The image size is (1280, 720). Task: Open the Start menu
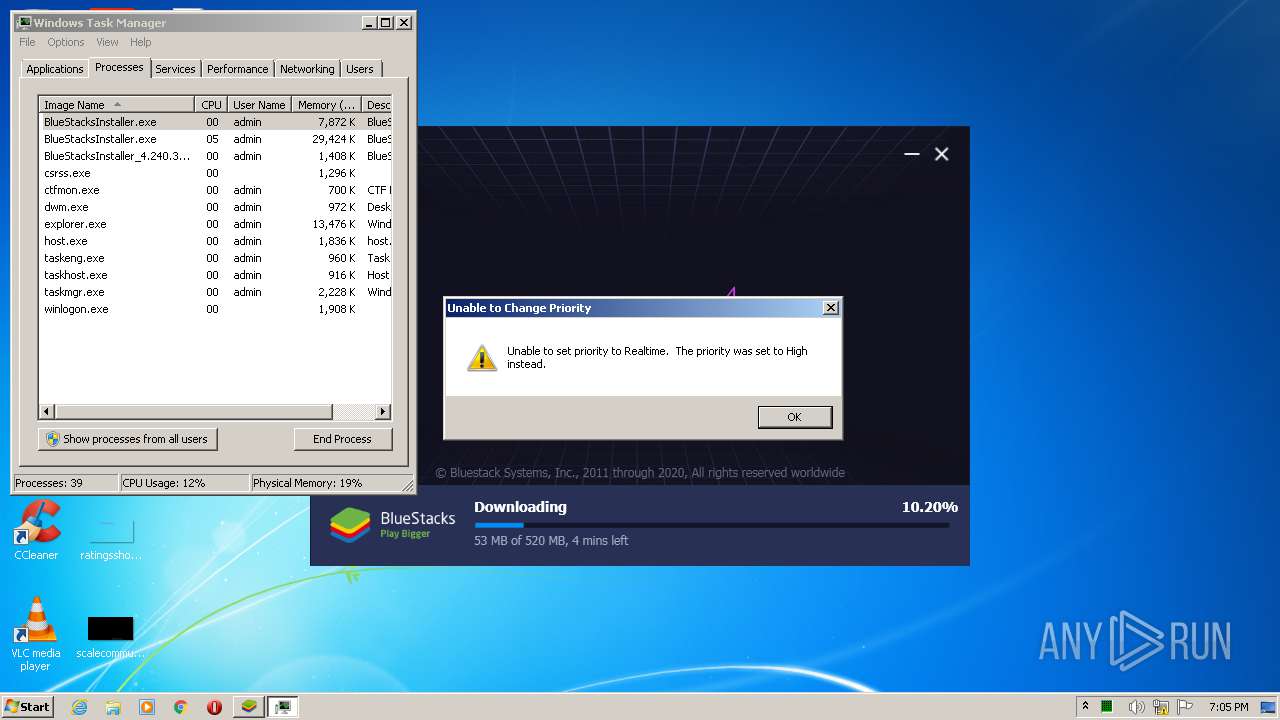pos(27,706)
